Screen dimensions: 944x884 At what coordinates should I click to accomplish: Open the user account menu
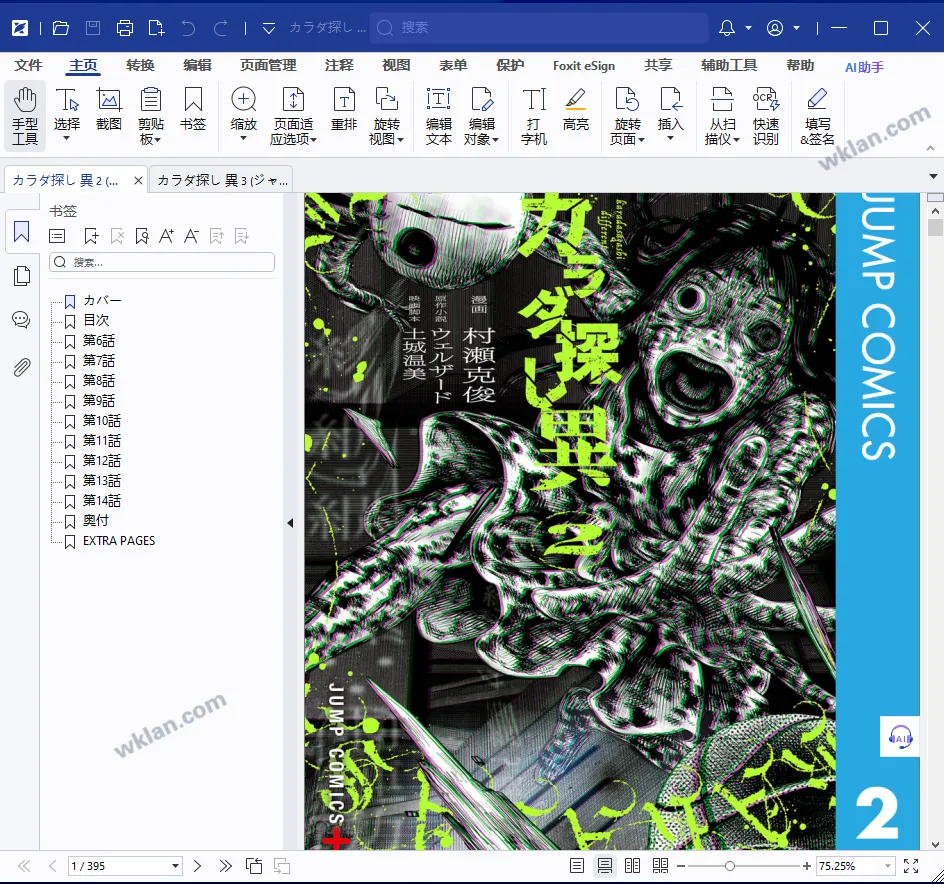tap(775, 28)
